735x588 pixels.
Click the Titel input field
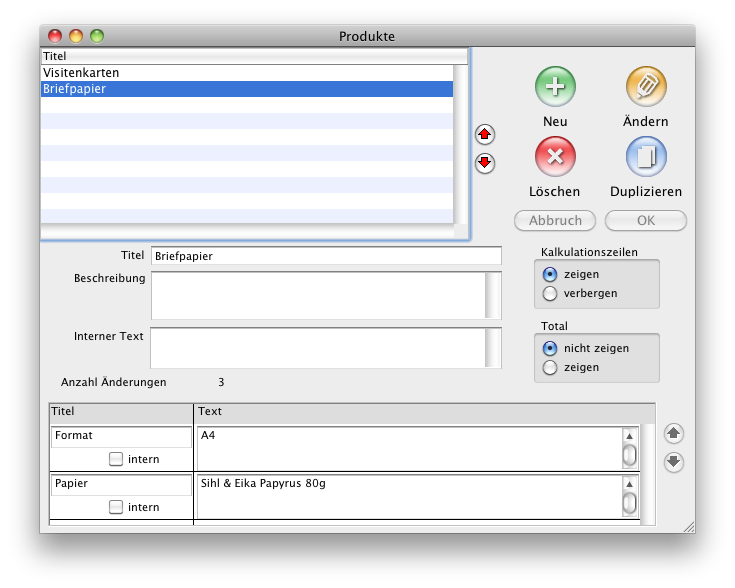[325, 256]
